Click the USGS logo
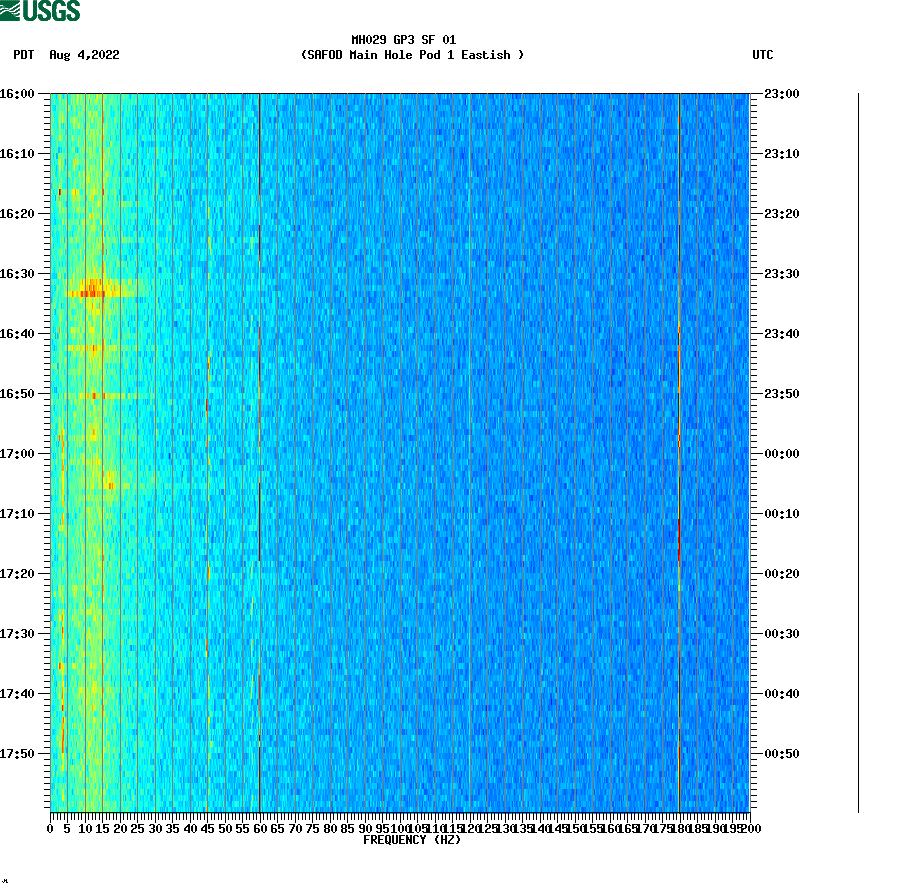The image size is (902, 892). point(40,10)
